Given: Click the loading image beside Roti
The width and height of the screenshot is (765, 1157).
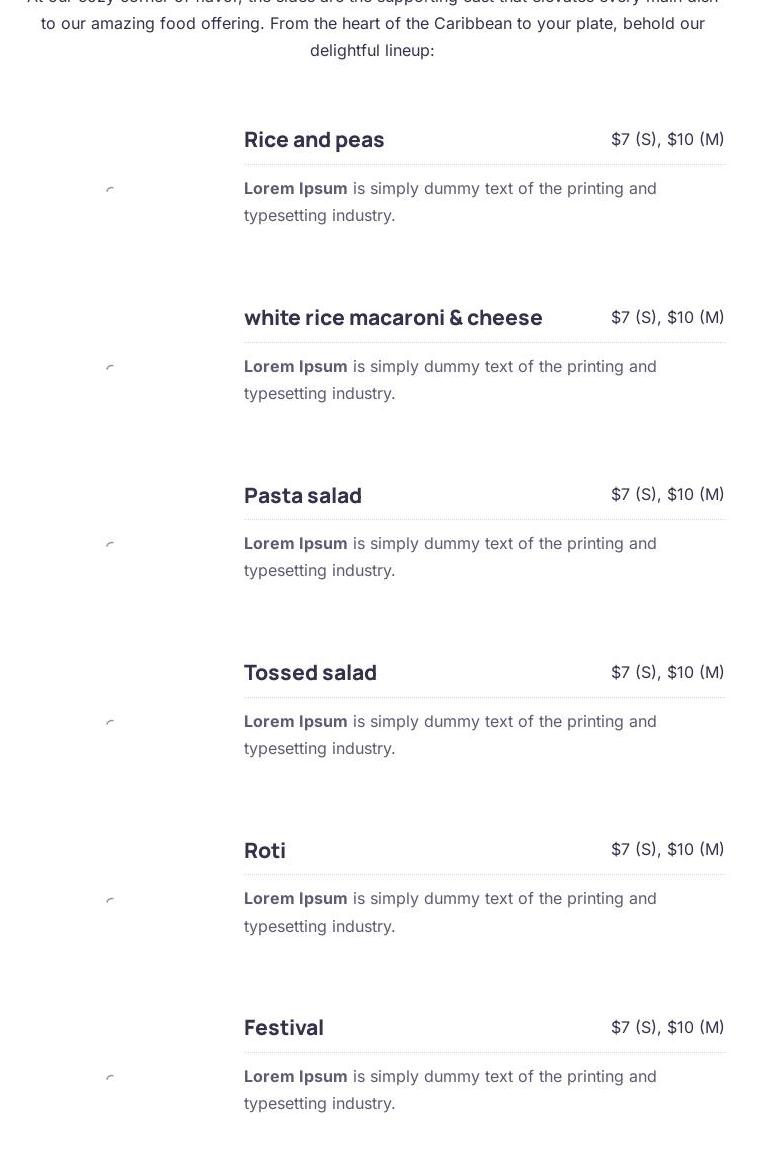Looking at the screenshot, I should tap(110, 899).
